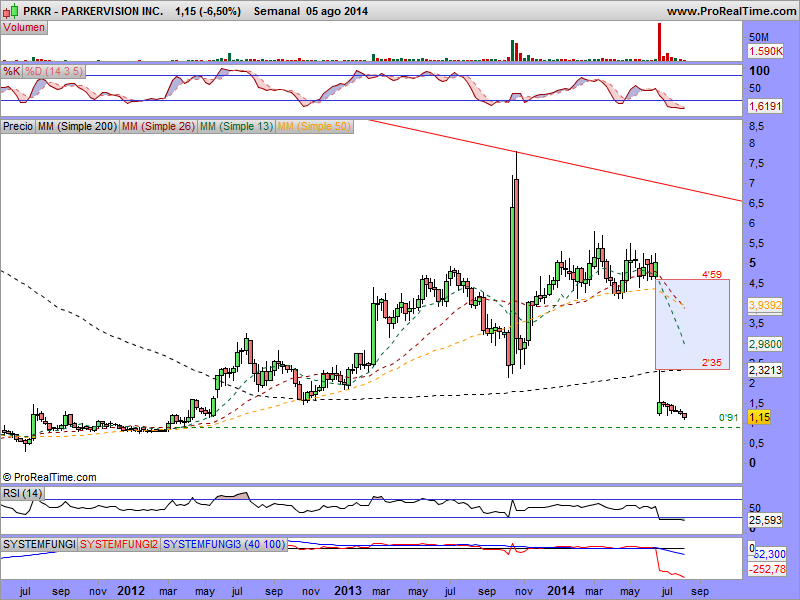Click the RSI value tag 25,593
This screenshot has height=600, width=800.
[x=765, y=520]
